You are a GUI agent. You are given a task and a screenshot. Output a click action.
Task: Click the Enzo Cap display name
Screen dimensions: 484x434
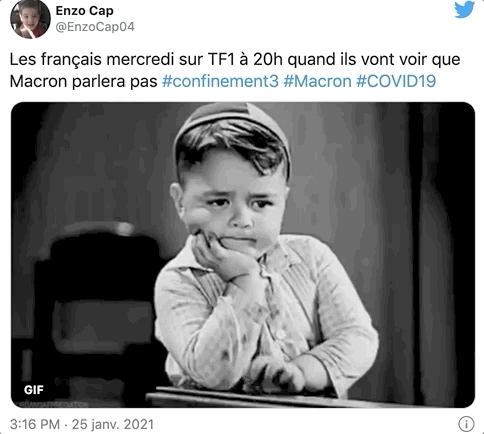(84, 11)
